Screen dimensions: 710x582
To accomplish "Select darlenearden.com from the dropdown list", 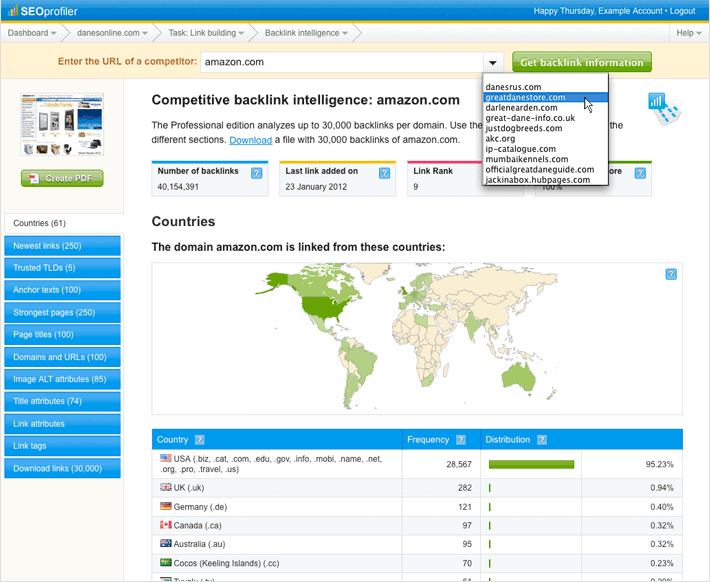I will tap(545, 108).
